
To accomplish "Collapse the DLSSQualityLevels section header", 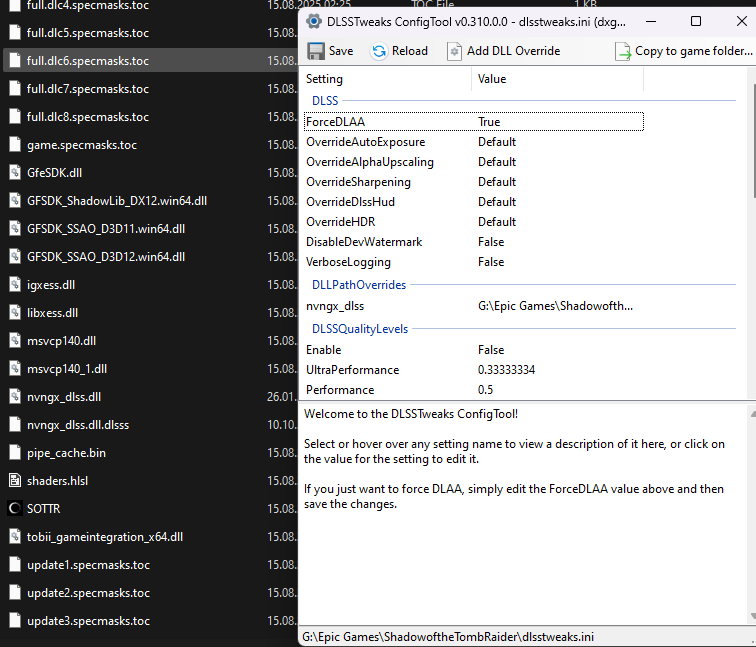I will (x=360, y=329).
